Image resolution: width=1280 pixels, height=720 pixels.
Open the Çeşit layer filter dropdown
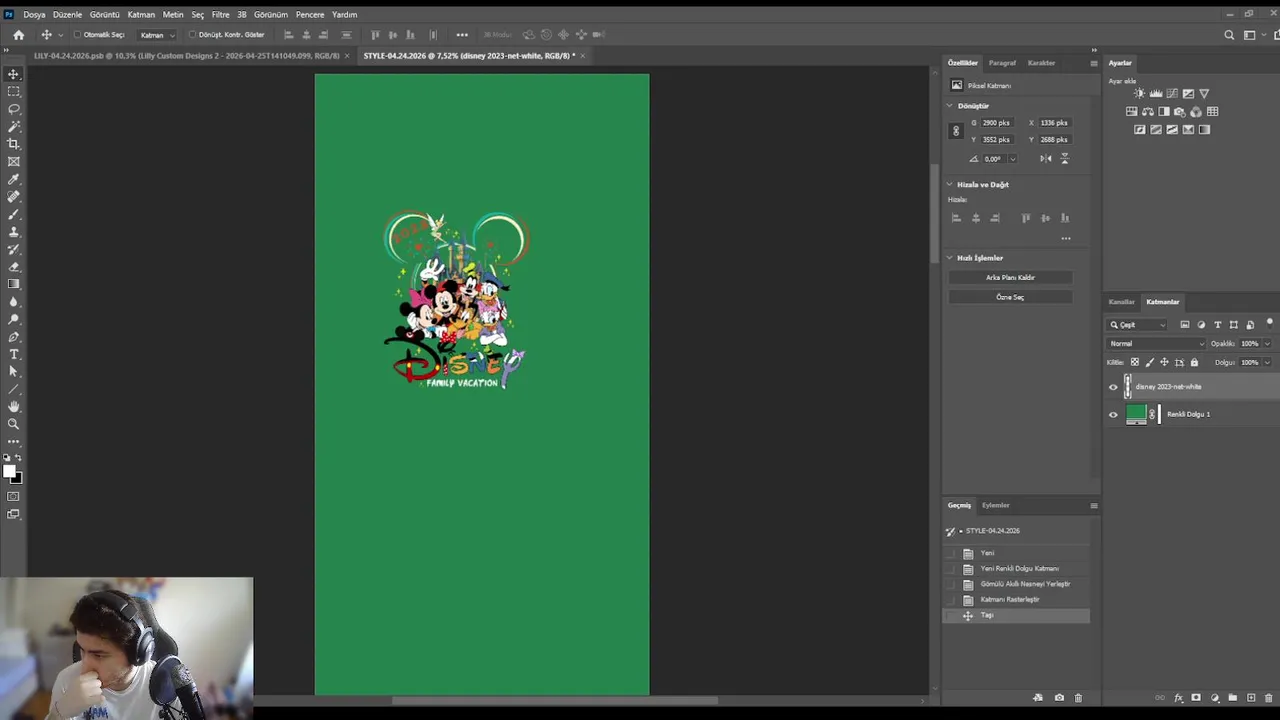click(1137, 325)
